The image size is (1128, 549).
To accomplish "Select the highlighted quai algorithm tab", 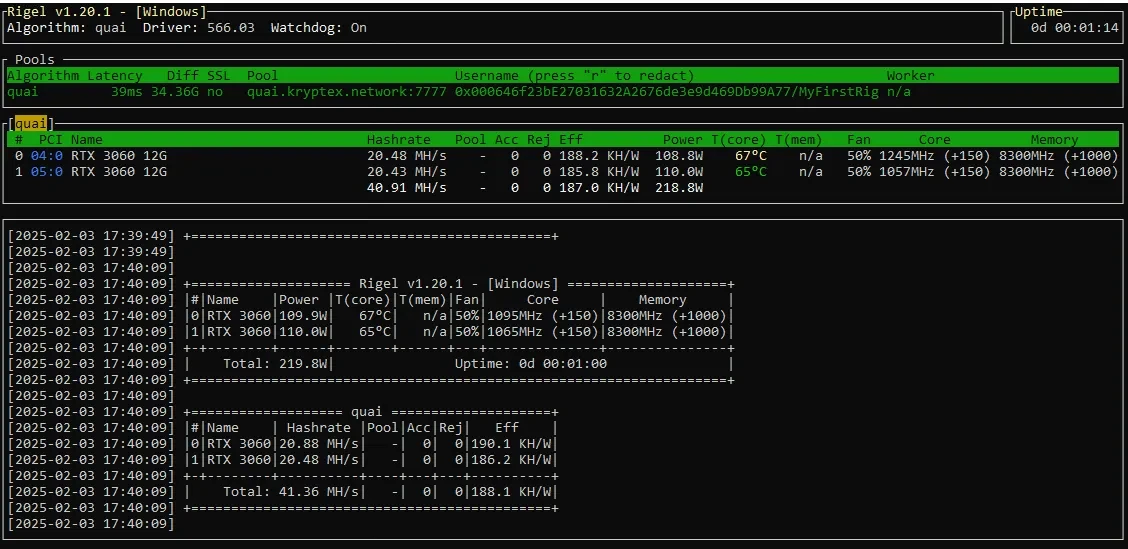I will pos(31,124).
